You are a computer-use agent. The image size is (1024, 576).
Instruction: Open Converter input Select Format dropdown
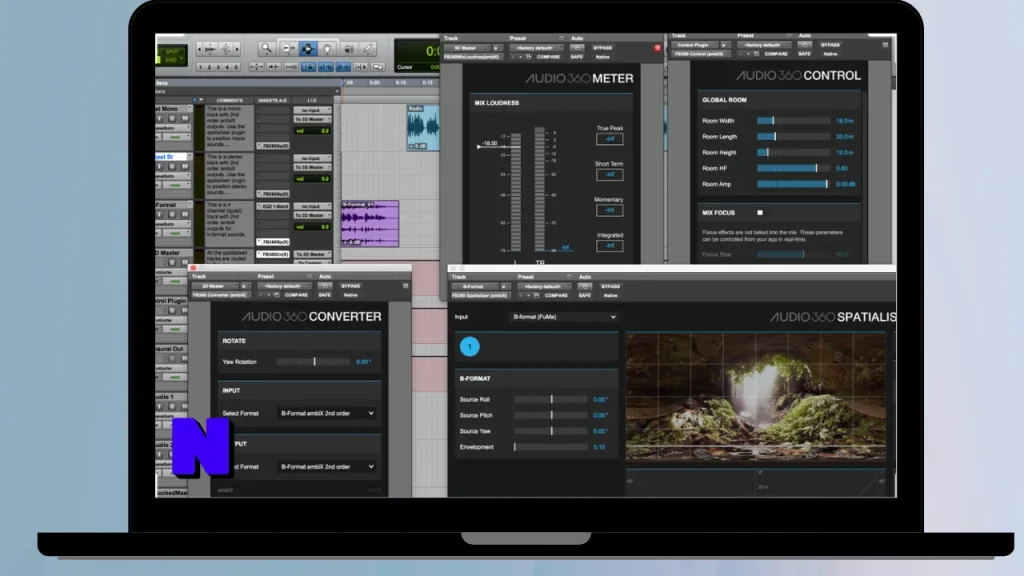click(327, 413)
